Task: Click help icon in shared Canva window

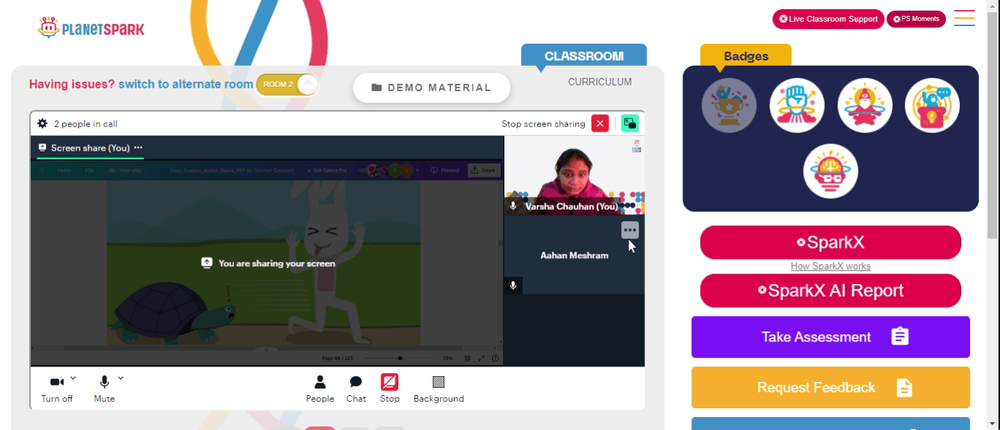Action: 495,359
